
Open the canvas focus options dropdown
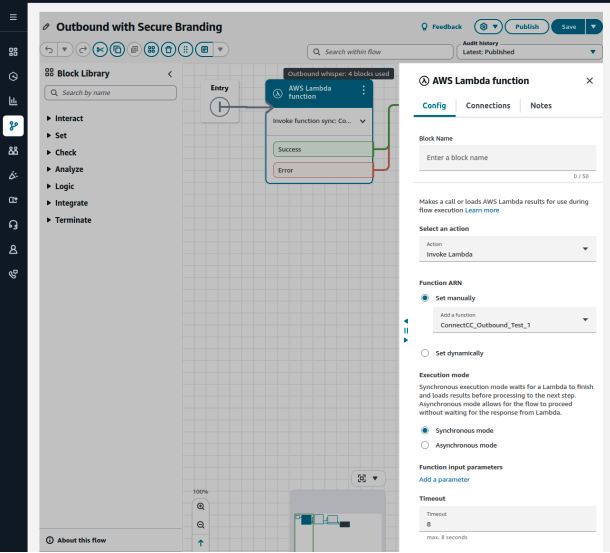tap(375, 479)
